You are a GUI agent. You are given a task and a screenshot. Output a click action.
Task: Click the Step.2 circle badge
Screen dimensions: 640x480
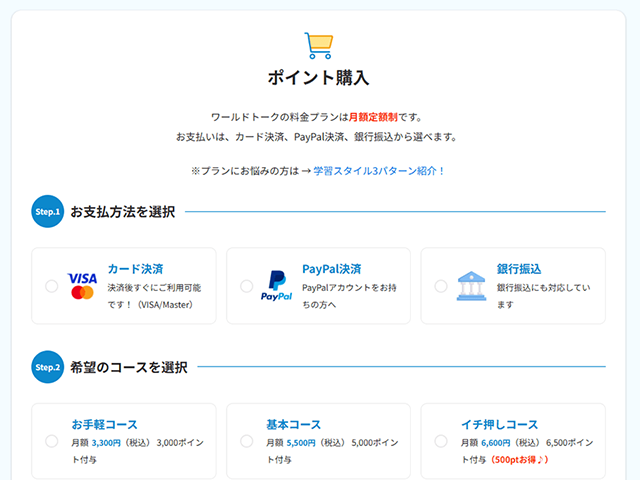48,367
